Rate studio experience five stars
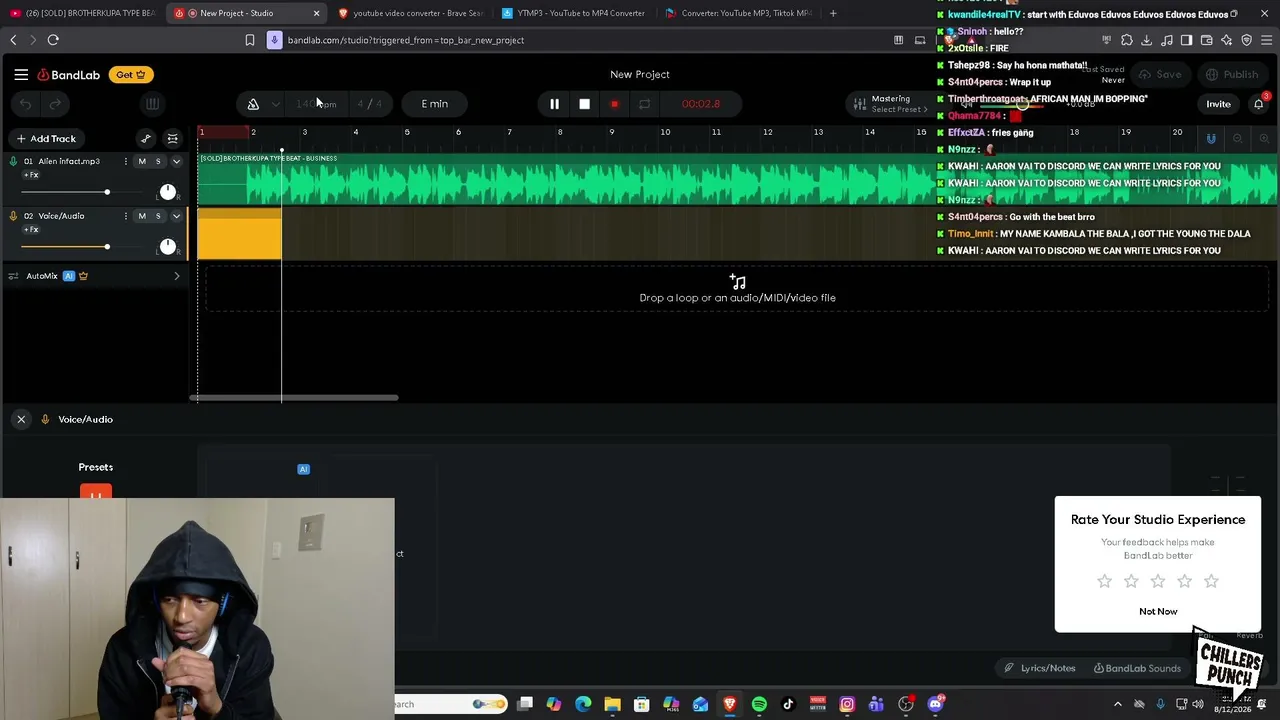The image size is (1280, 720). tap(1211, 581)
